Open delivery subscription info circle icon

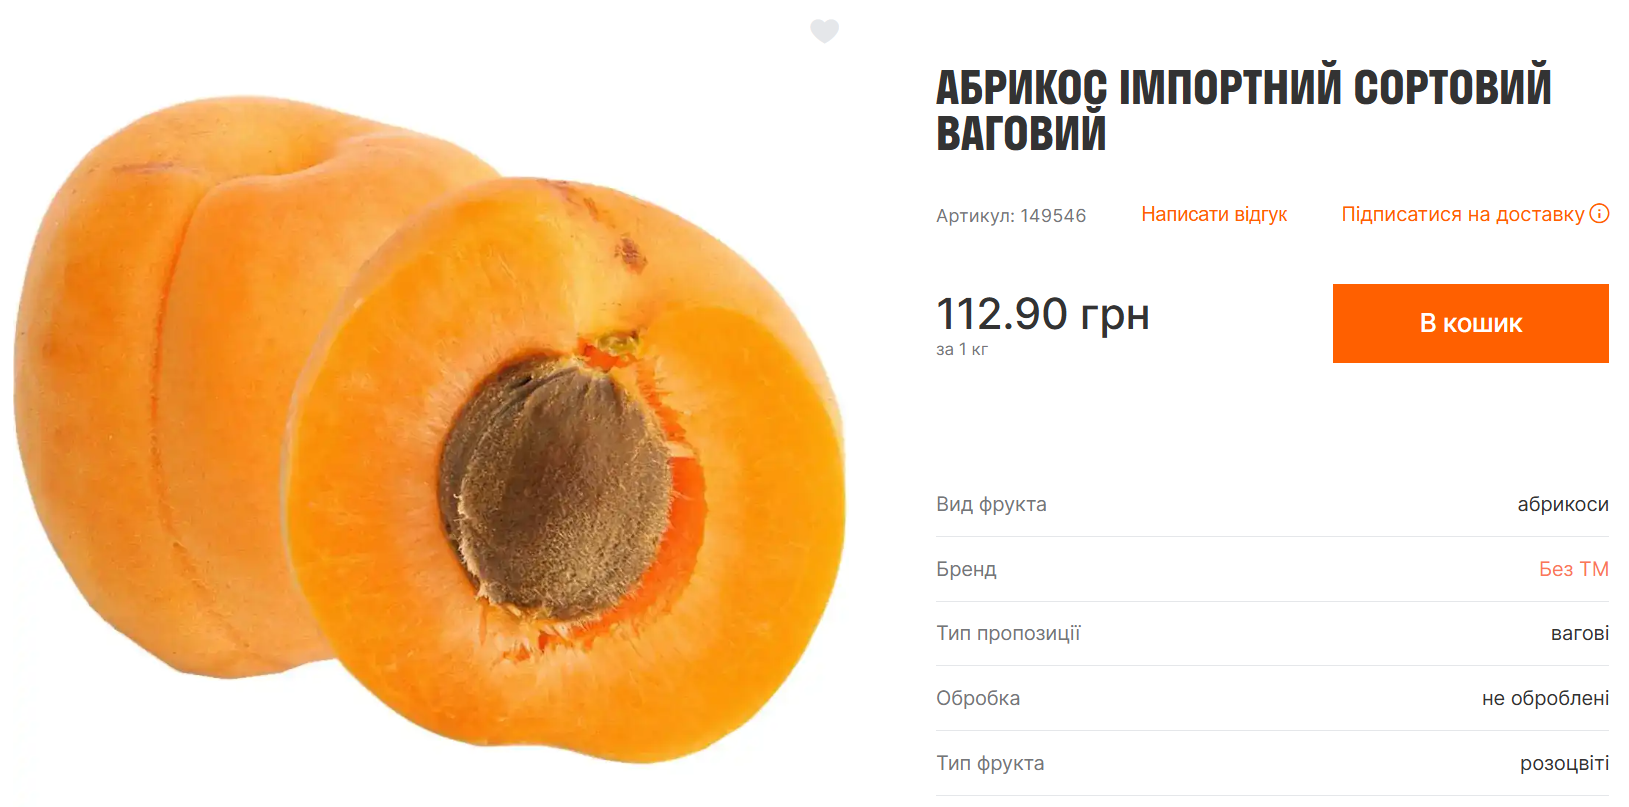pos(1599,213)
